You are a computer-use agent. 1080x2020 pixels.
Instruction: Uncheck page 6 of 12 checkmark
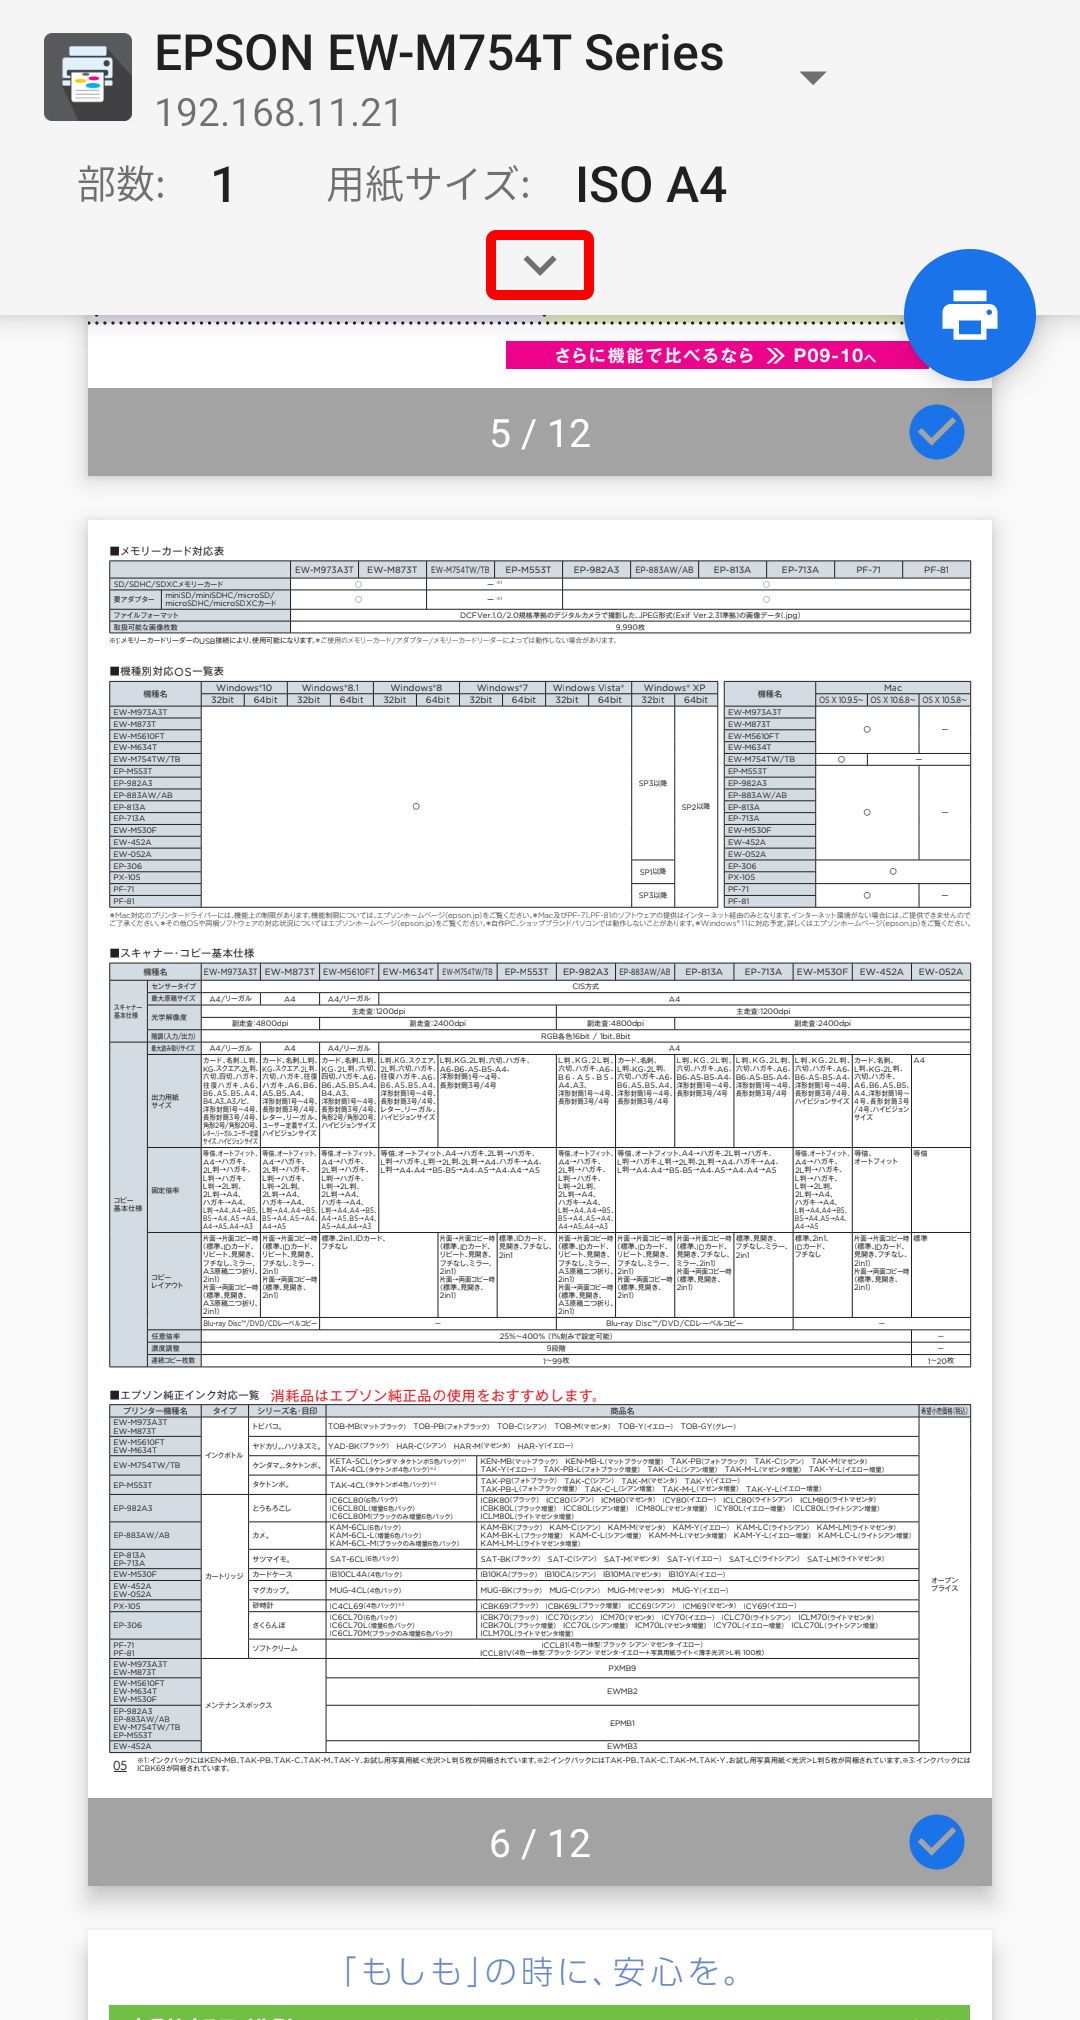[937, 1842]
